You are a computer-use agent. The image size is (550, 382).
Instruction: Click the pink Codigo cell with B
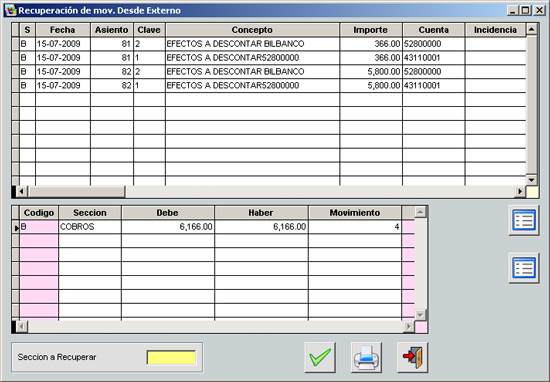pyautogui.click(x=39, y=227)
